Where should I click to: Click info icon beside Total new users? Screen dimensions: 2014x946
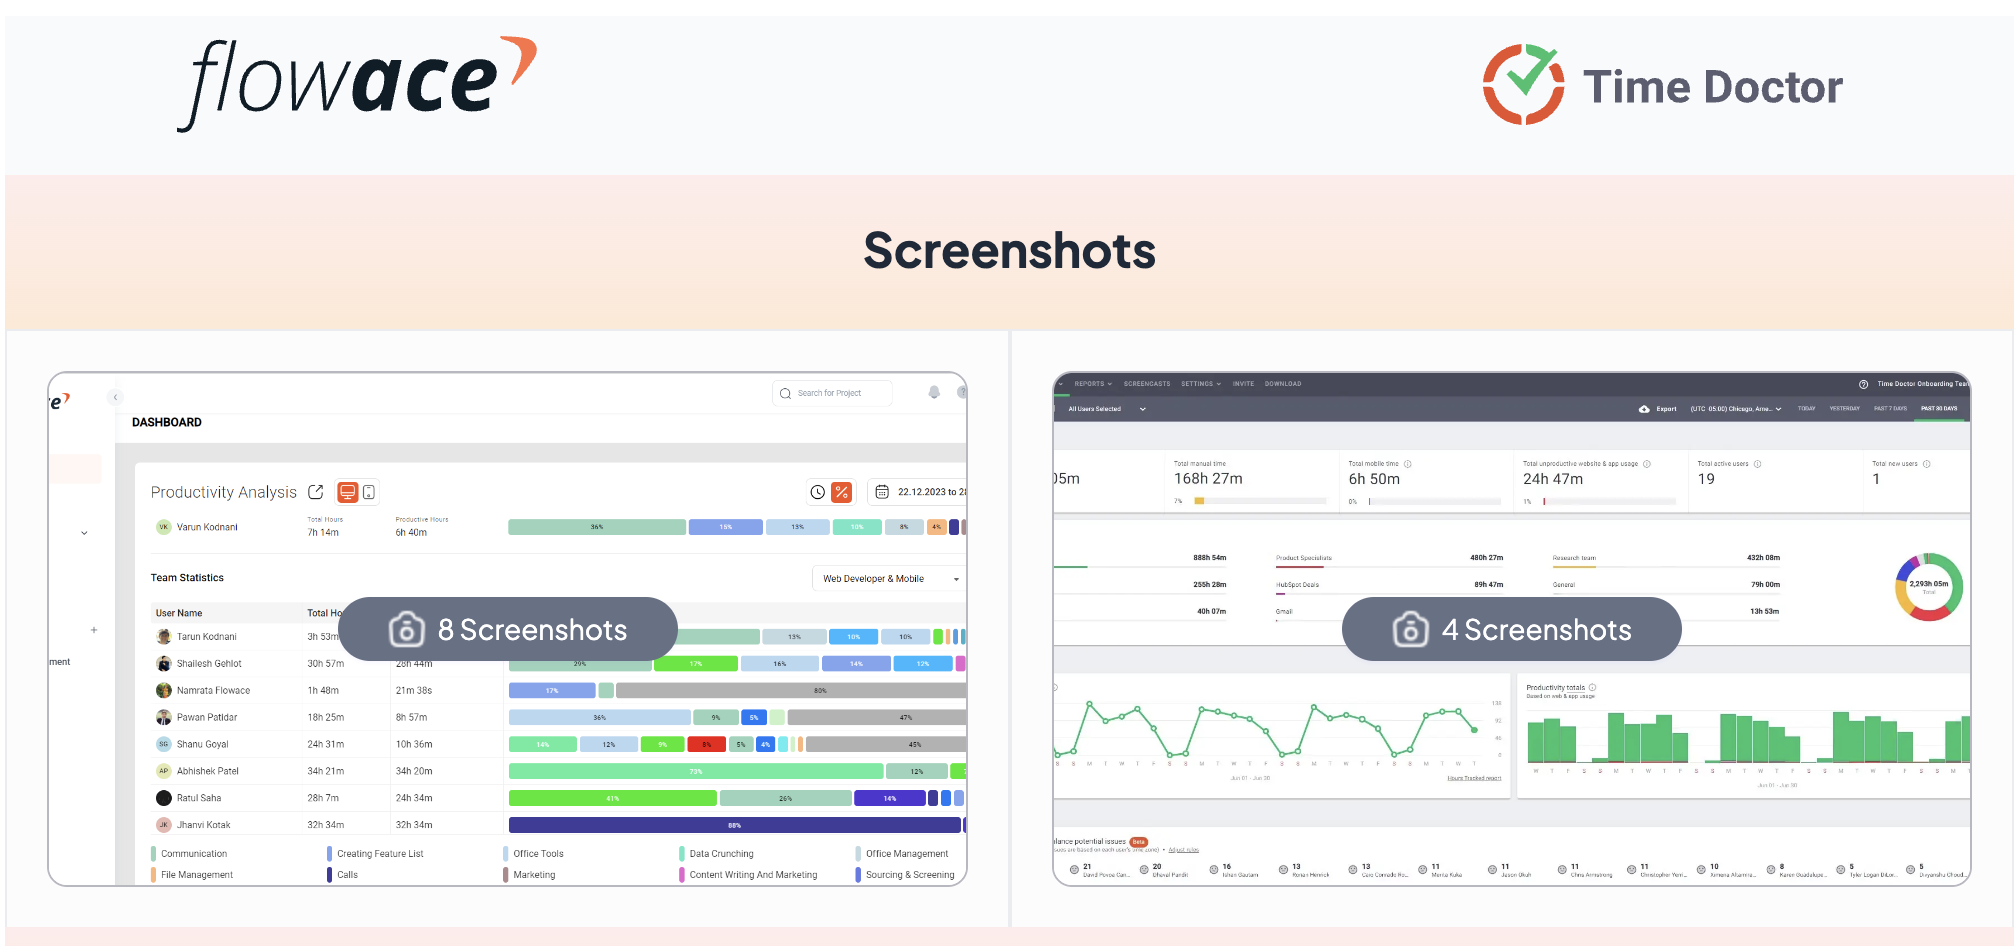pyautogui.click(x=1927, y=464)
